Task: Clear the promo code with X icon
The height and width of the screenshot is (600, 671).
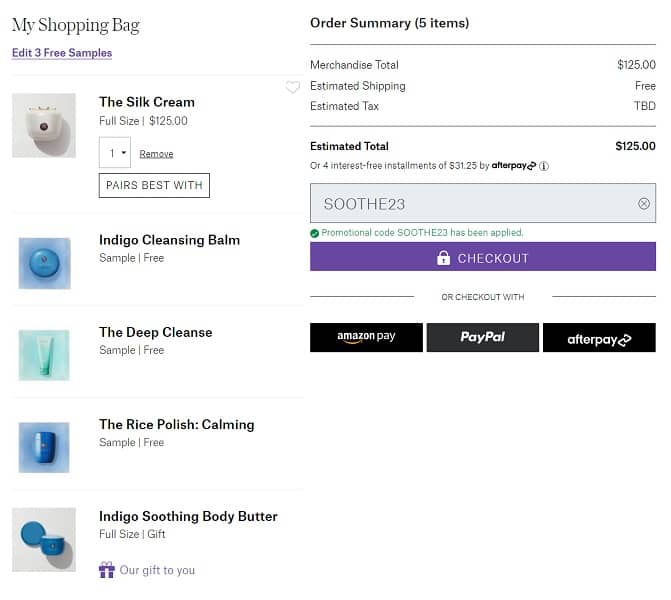Action: click(x=644, y=204)
